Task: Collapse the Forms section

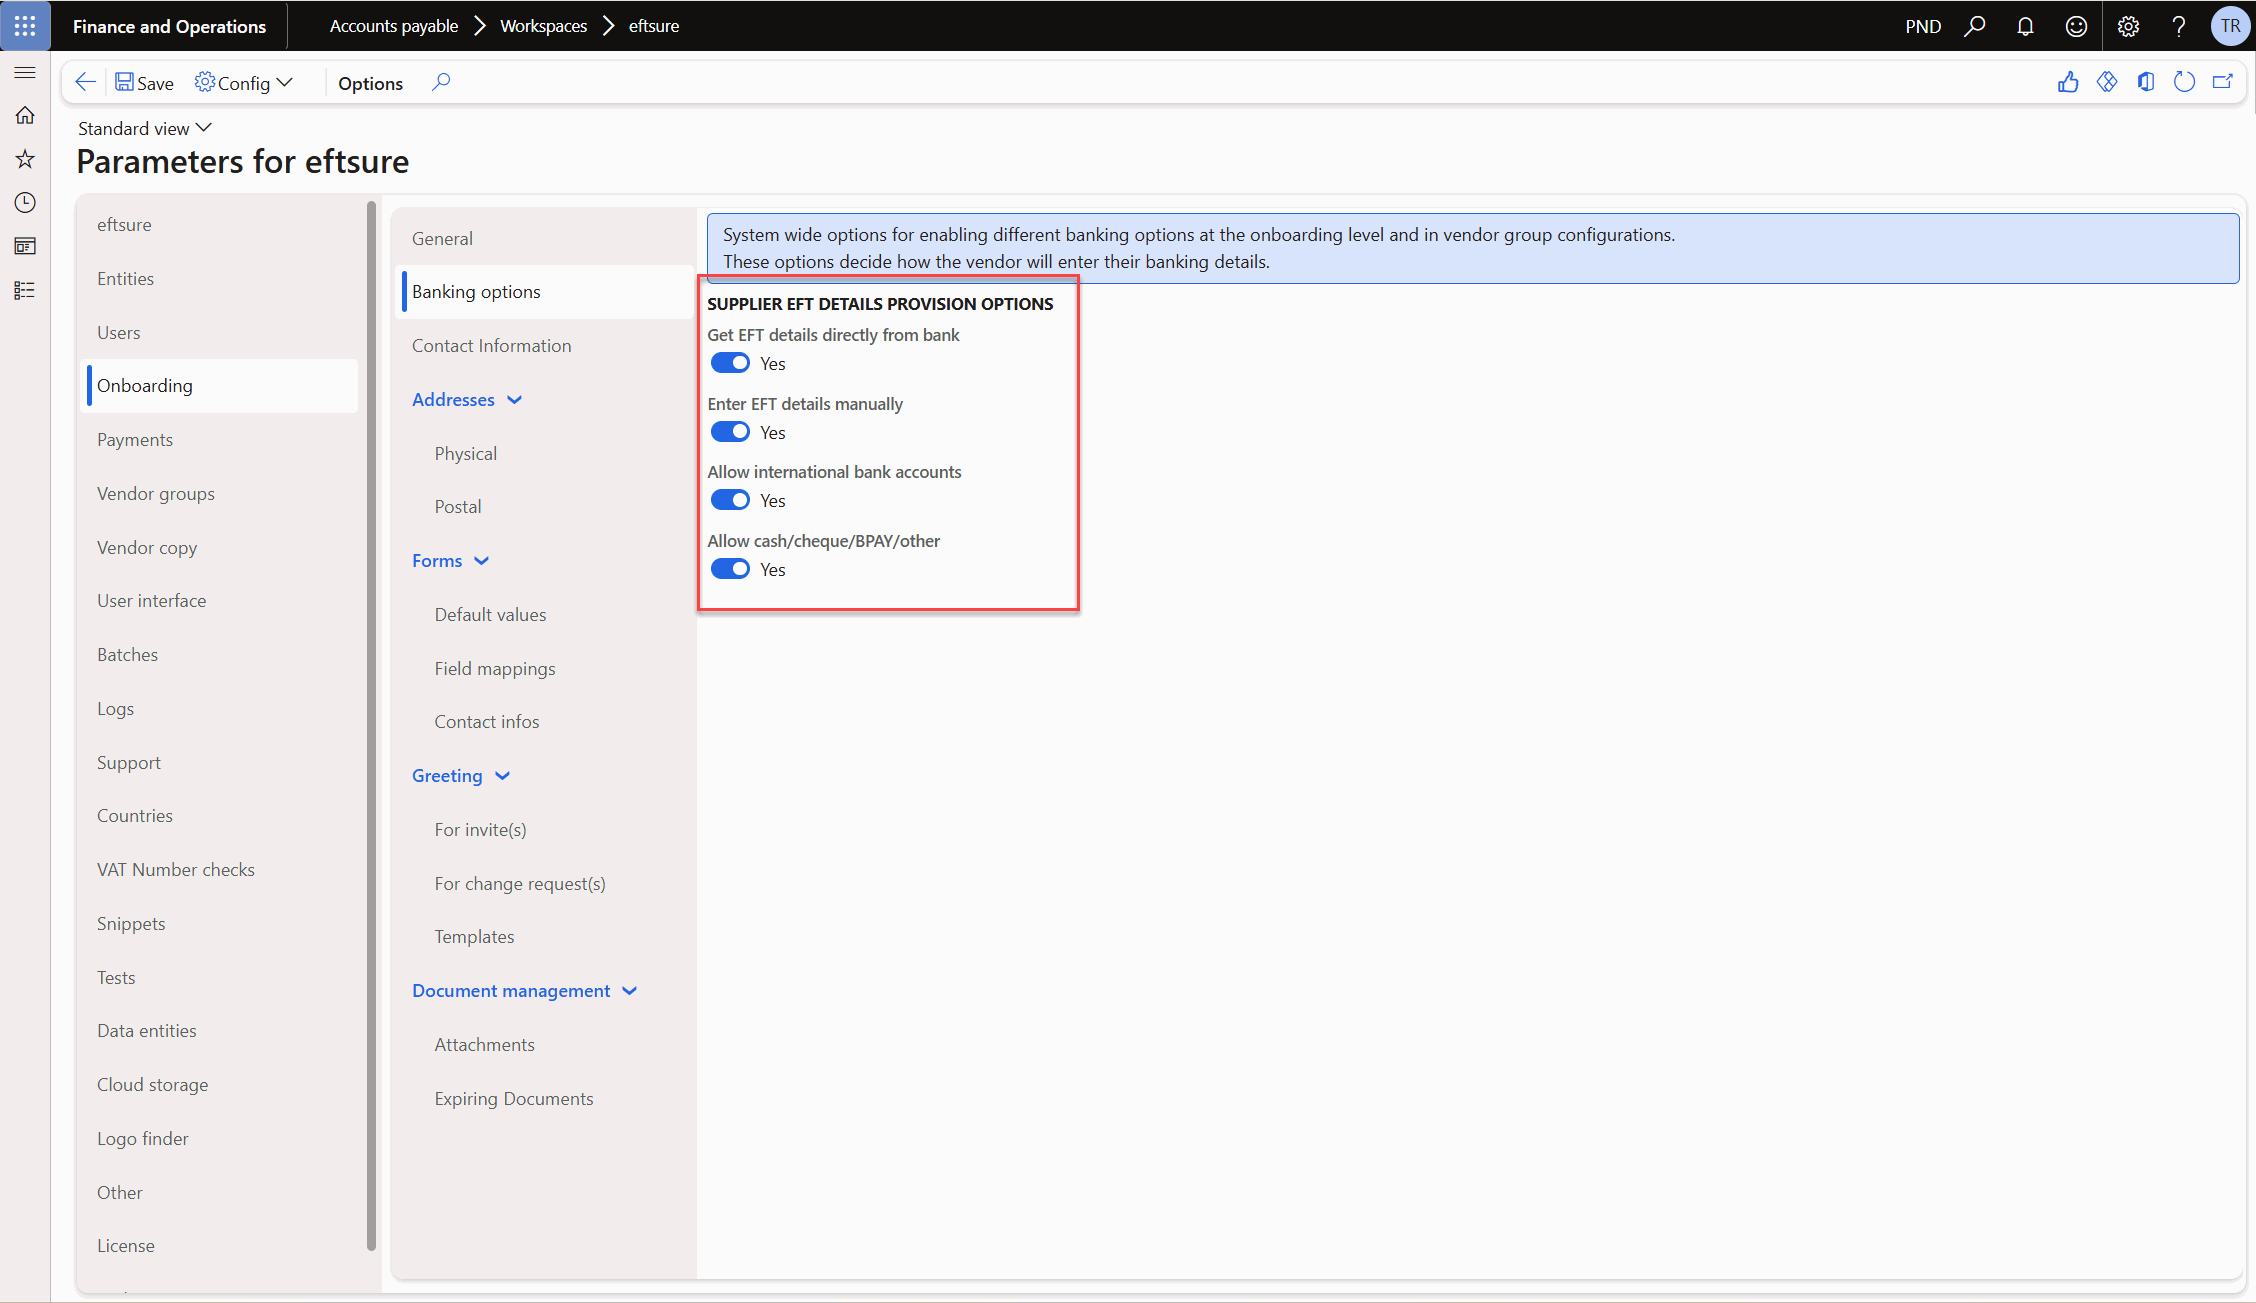Action: coord(450,561)
